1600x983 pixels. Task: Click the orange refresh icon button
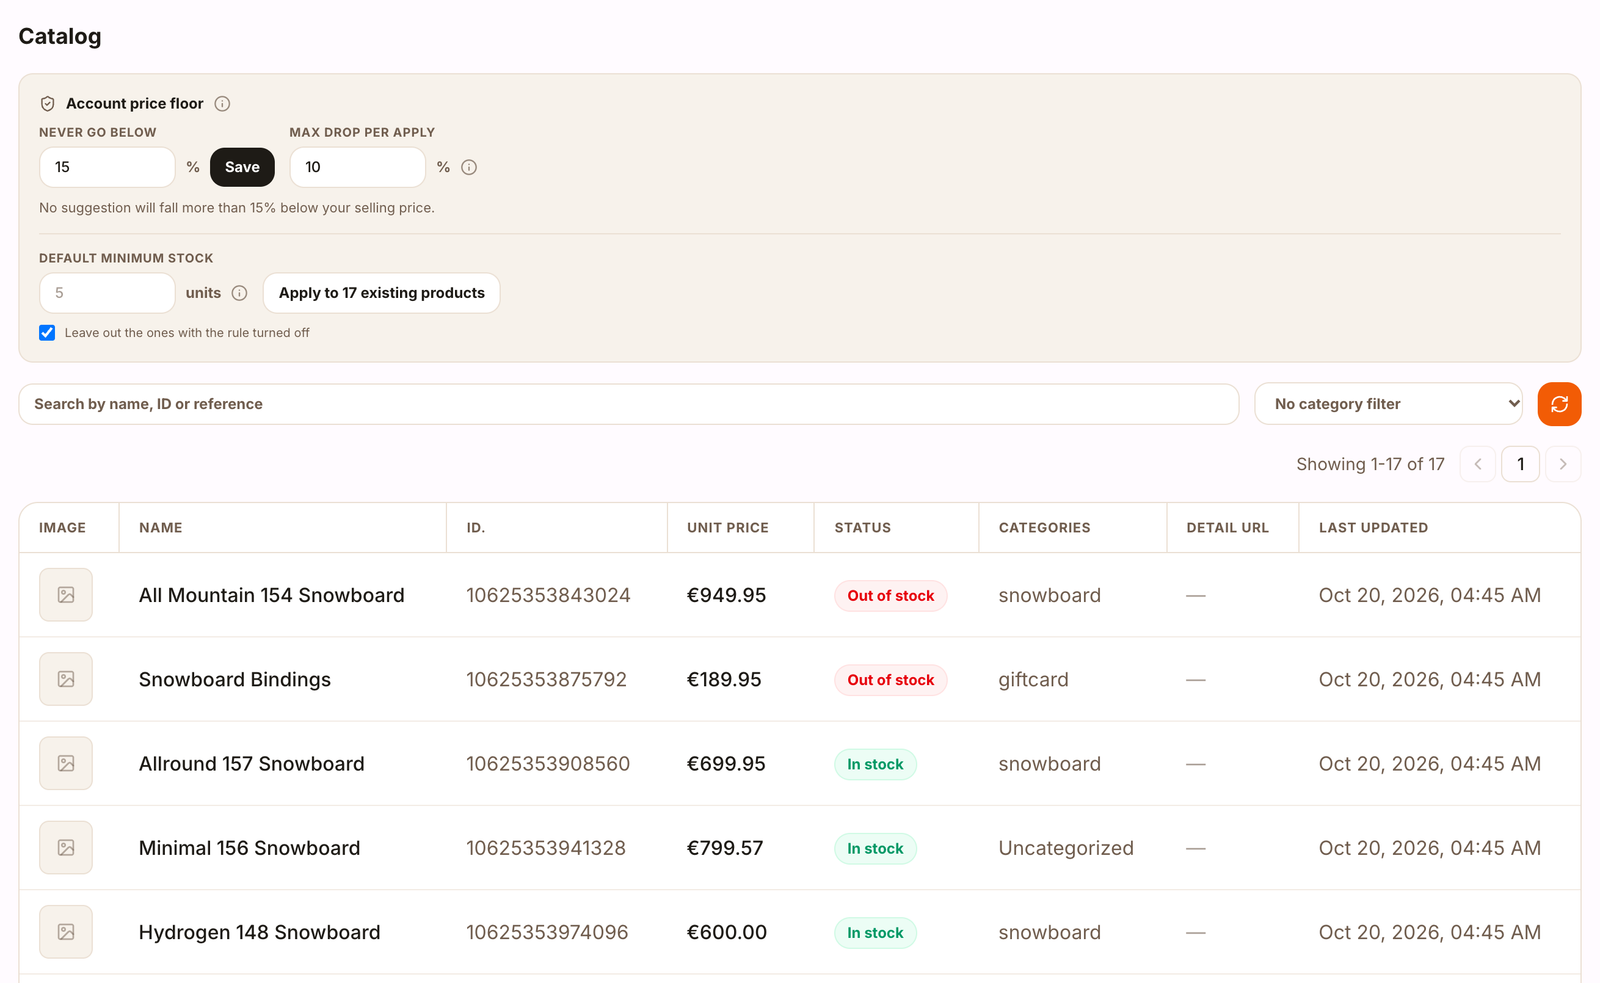(1559, 404)
